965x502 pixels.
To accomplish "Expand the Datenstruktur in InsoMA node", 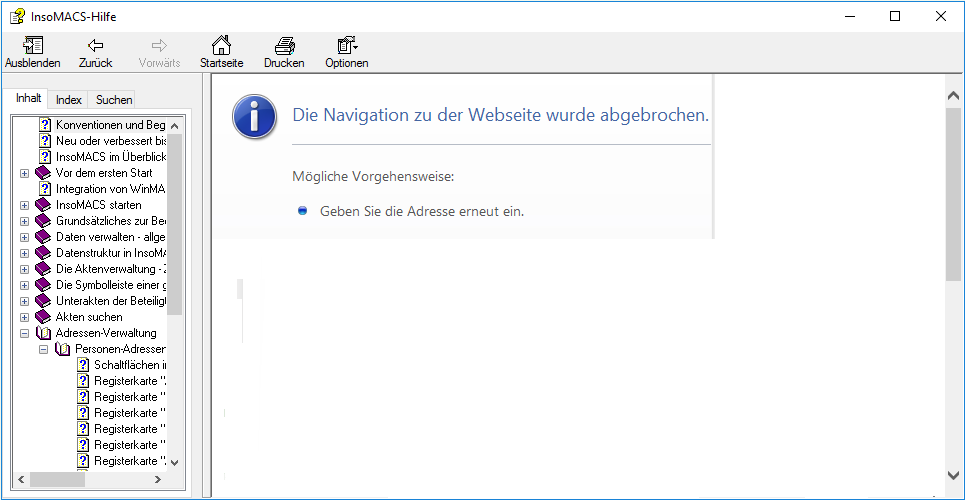I will [24, 253].
